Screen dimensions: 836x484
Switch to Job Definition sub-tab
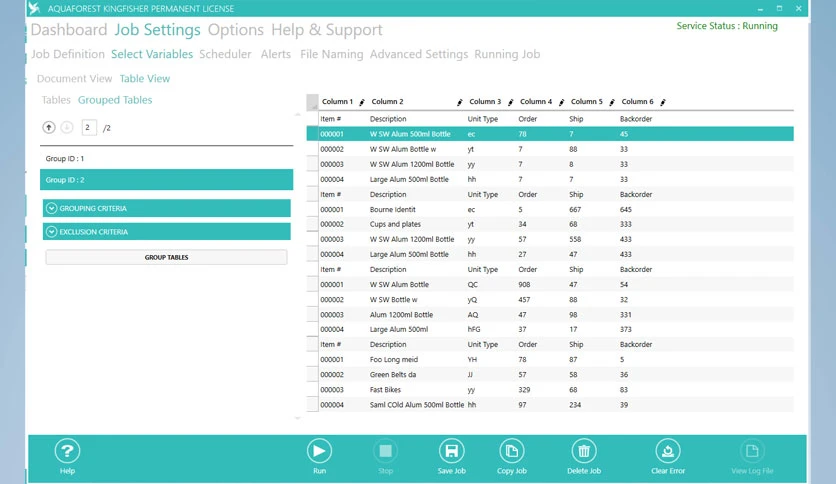click(x=68, y=54)
